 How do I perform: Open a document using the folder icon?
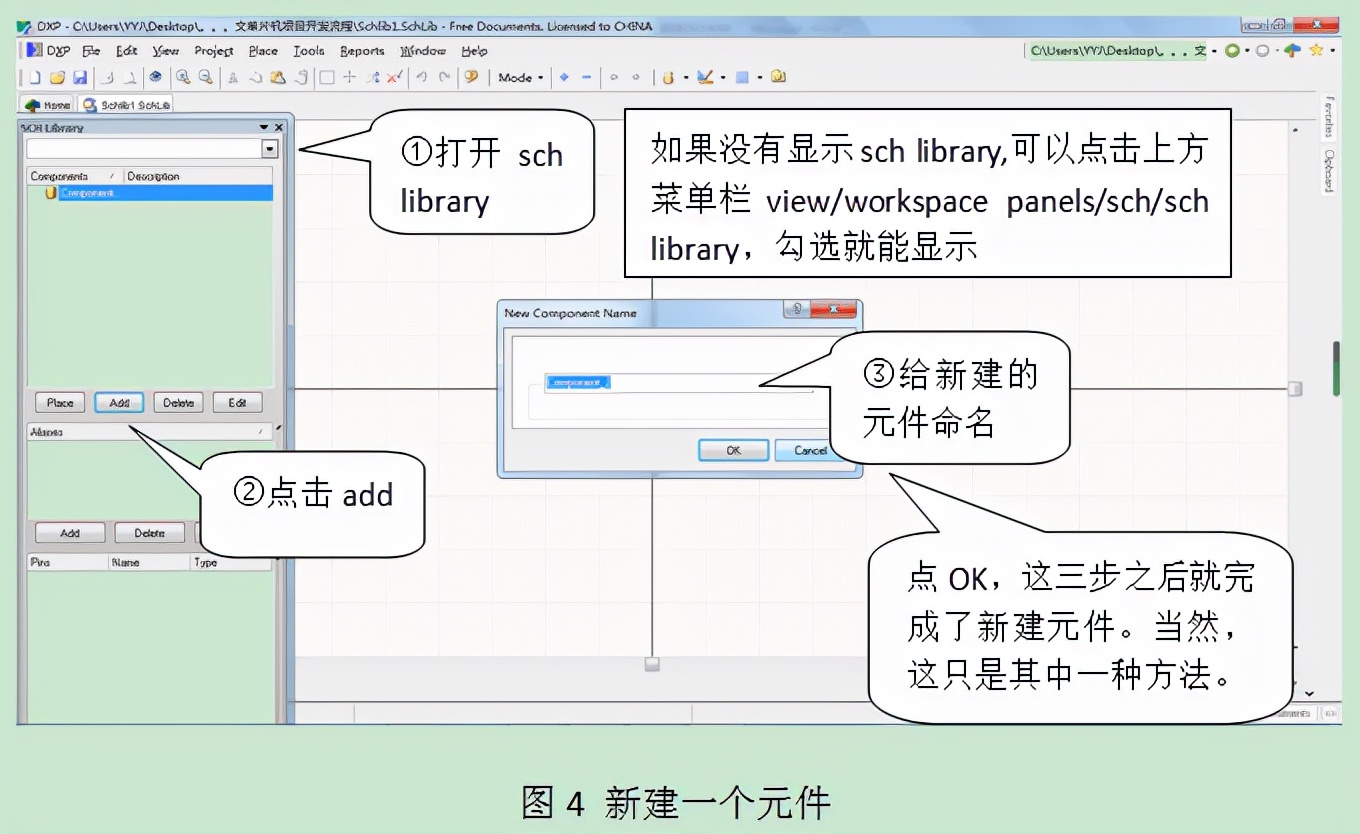tap(58, 77)
